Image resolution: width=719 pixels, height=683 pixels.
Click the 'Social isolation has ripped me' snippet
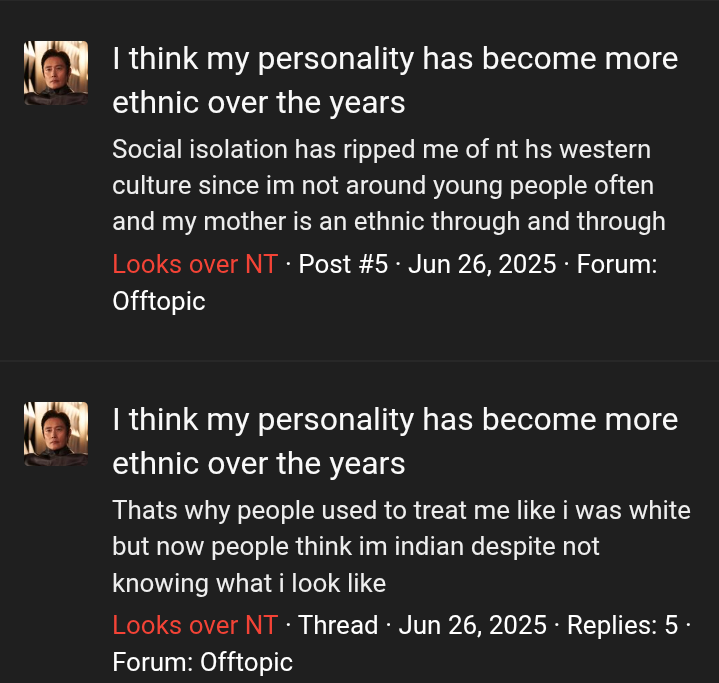tap(389, 185)
